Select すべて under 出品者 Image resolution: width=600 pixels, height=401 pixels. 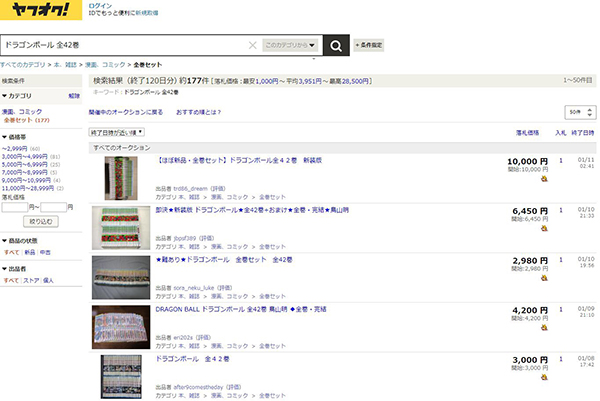pos(11,280)
